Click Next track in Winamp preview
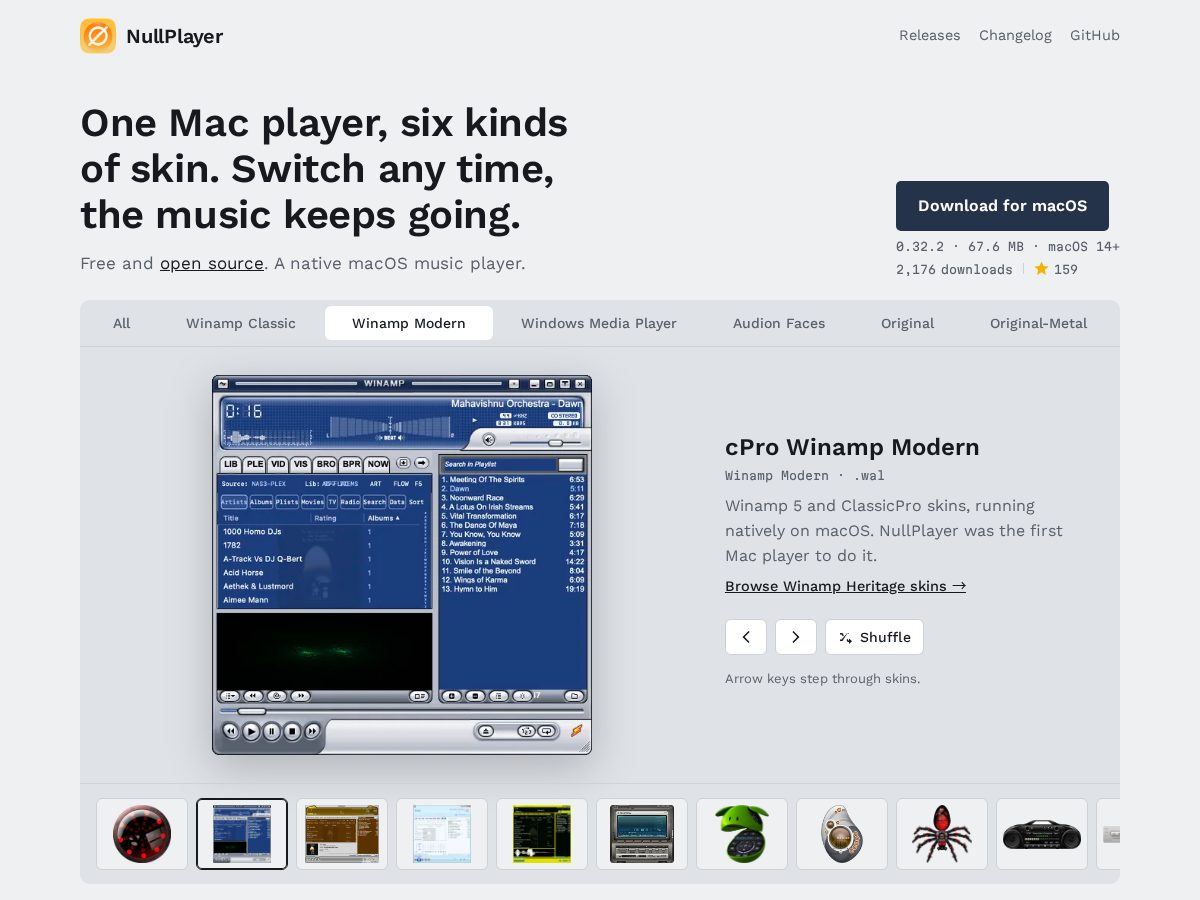 tap(312, 732)
